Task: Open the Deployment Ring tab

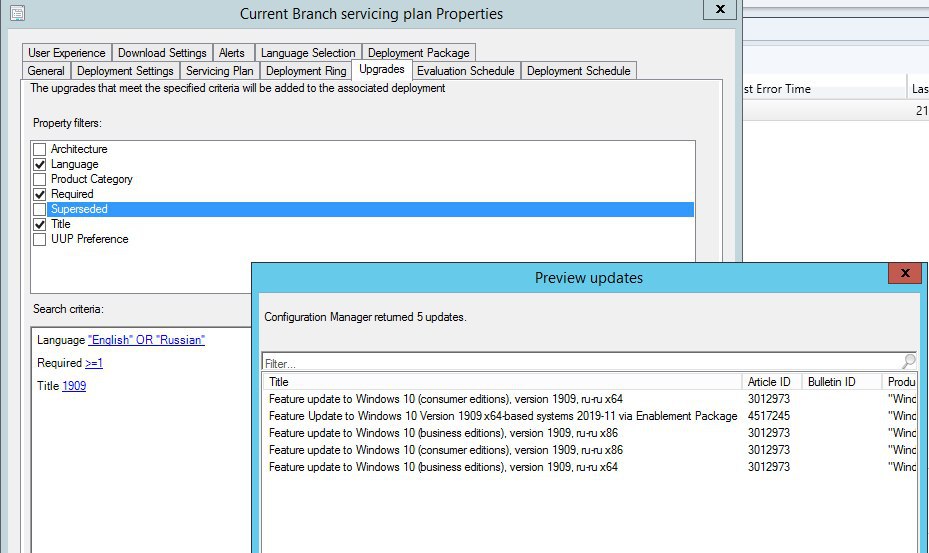Action: click(306, 71)
